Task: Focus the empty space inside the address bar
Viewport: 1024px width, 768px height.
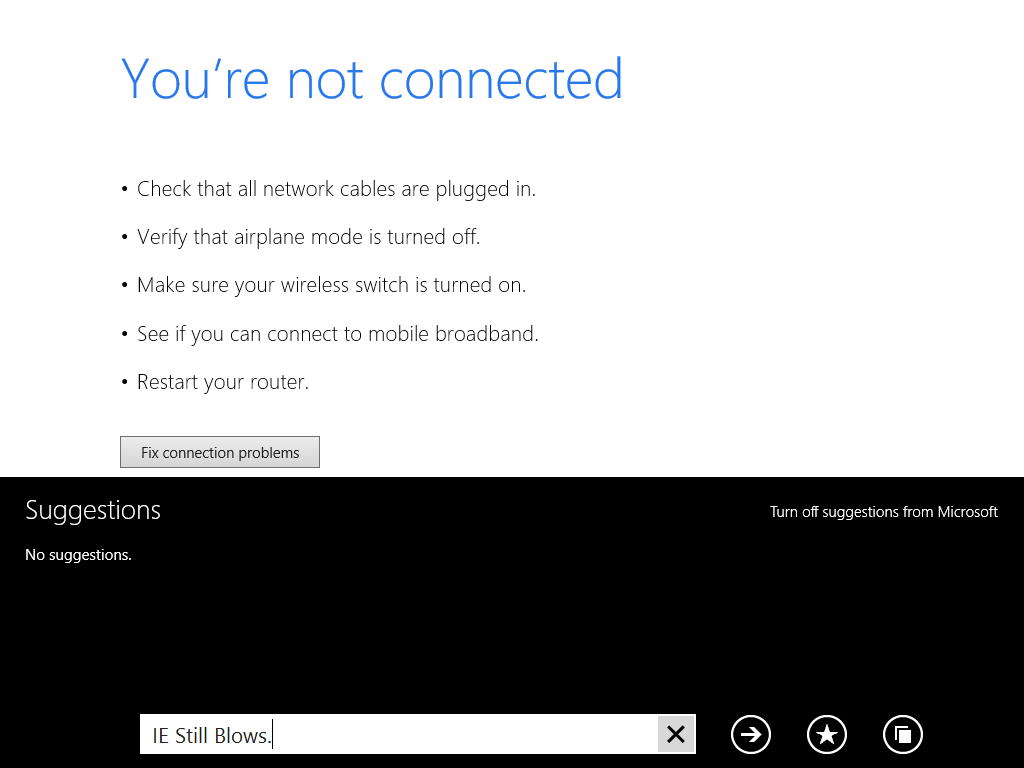Action: point(464,734)
